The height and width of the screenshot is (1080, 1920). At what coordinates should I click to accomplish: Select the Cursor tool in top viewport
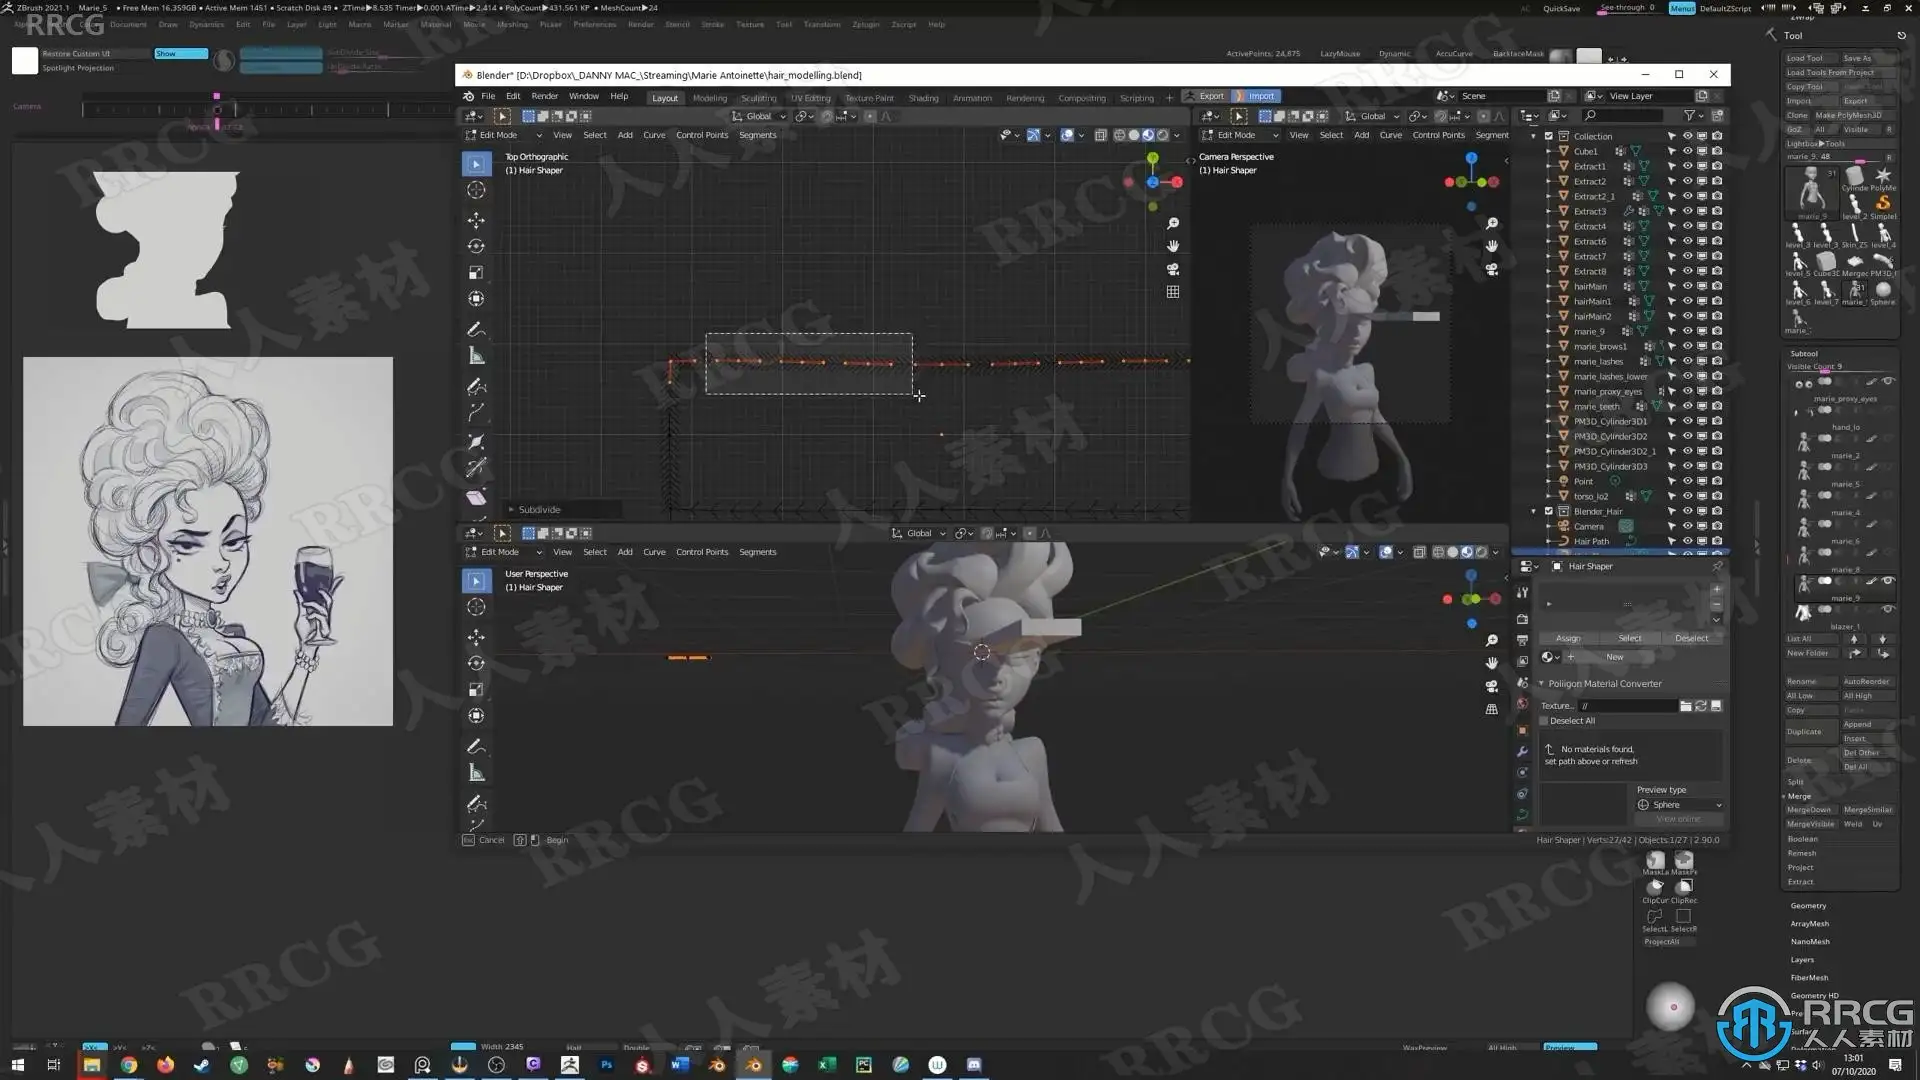tap(476, 190)
